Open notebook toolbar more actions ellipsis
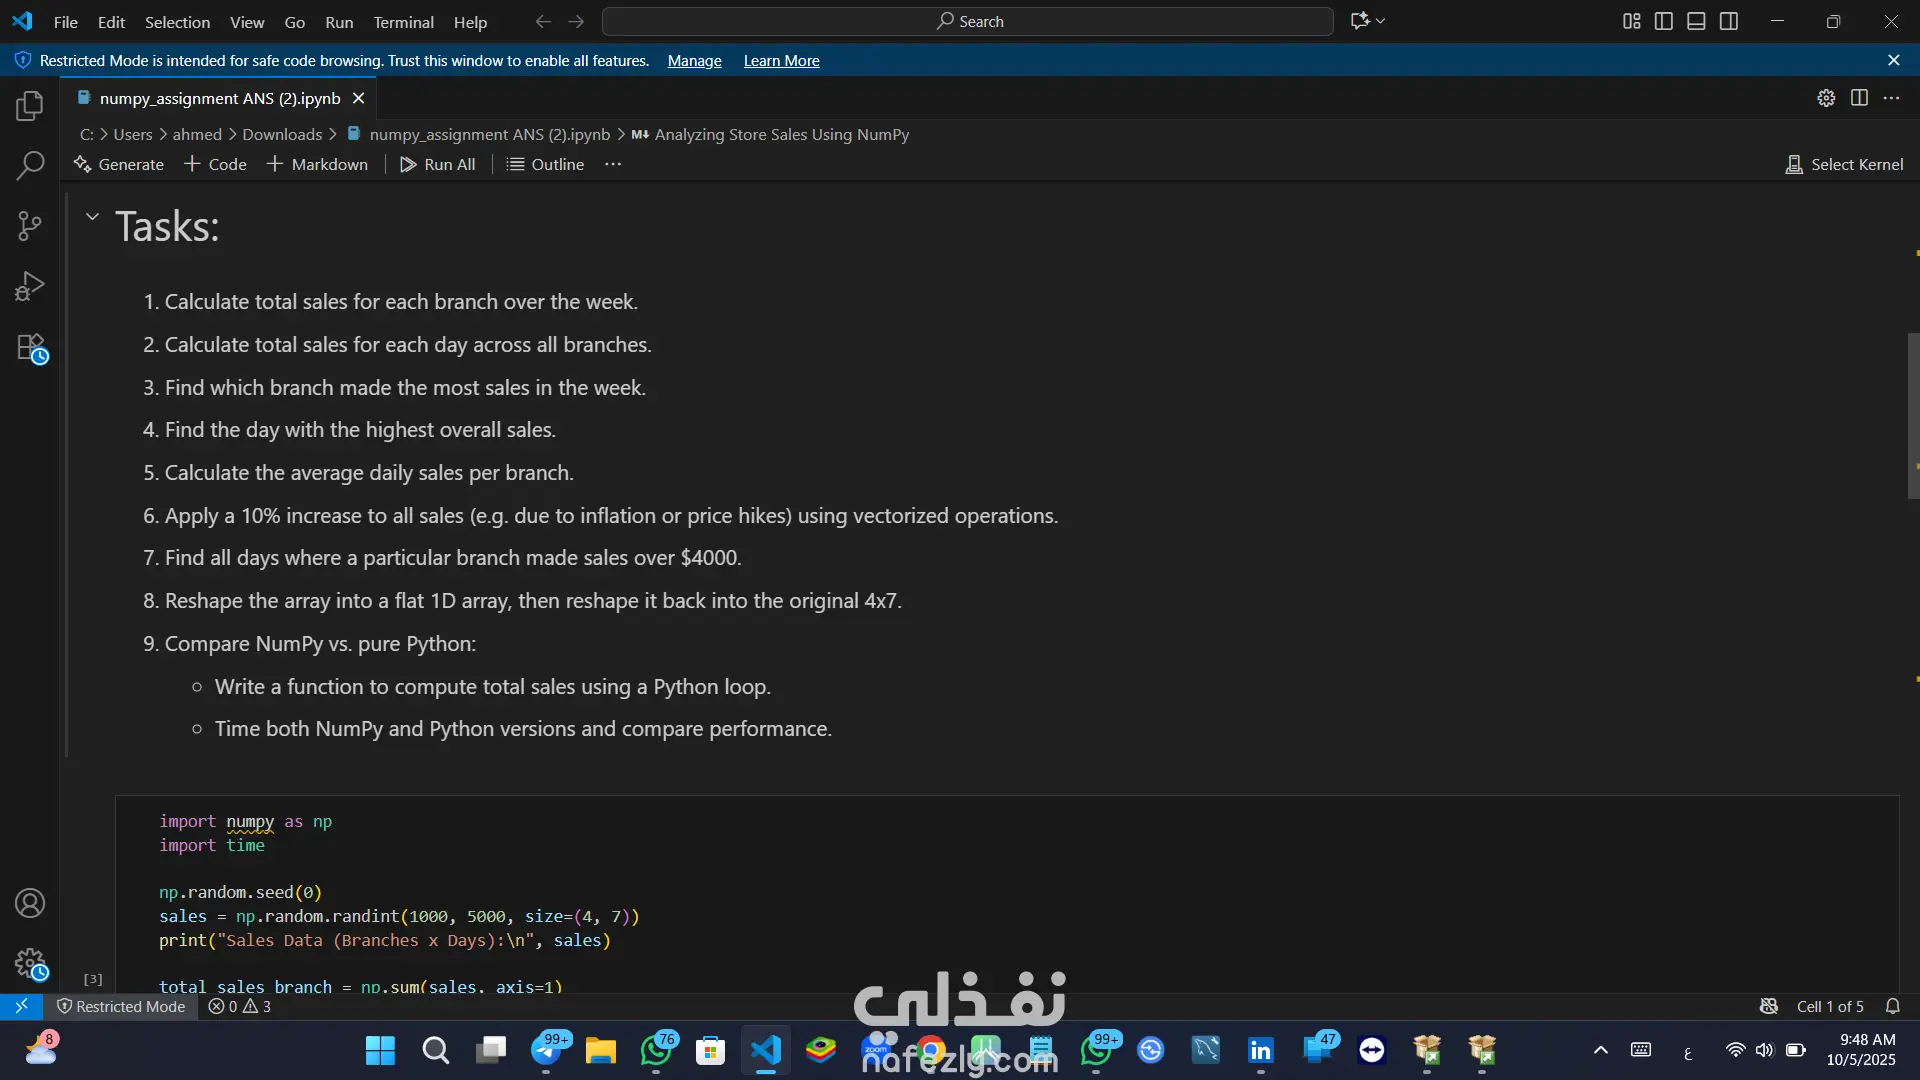 click(x=613, y=164)
